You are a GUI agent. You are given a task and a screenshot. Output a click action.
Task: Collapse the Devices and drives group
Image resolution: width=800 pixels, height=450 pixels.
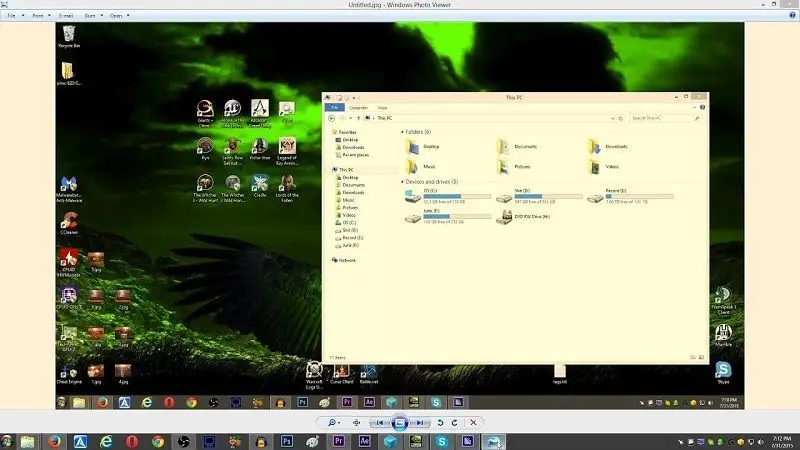(x=403, y=182)
